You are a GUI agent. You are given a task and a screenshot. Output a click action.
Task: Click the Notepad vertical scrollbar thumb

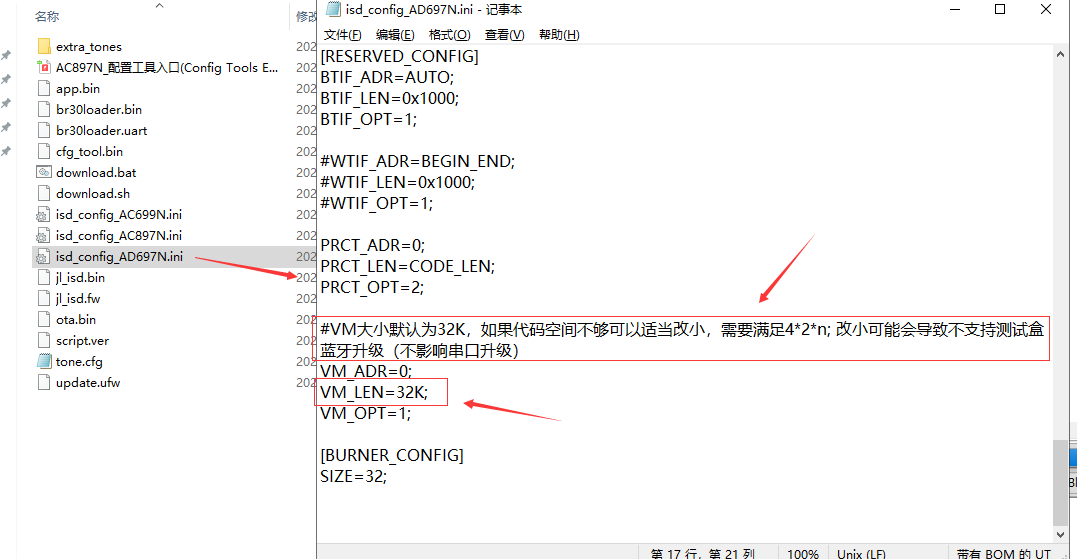1061,482
